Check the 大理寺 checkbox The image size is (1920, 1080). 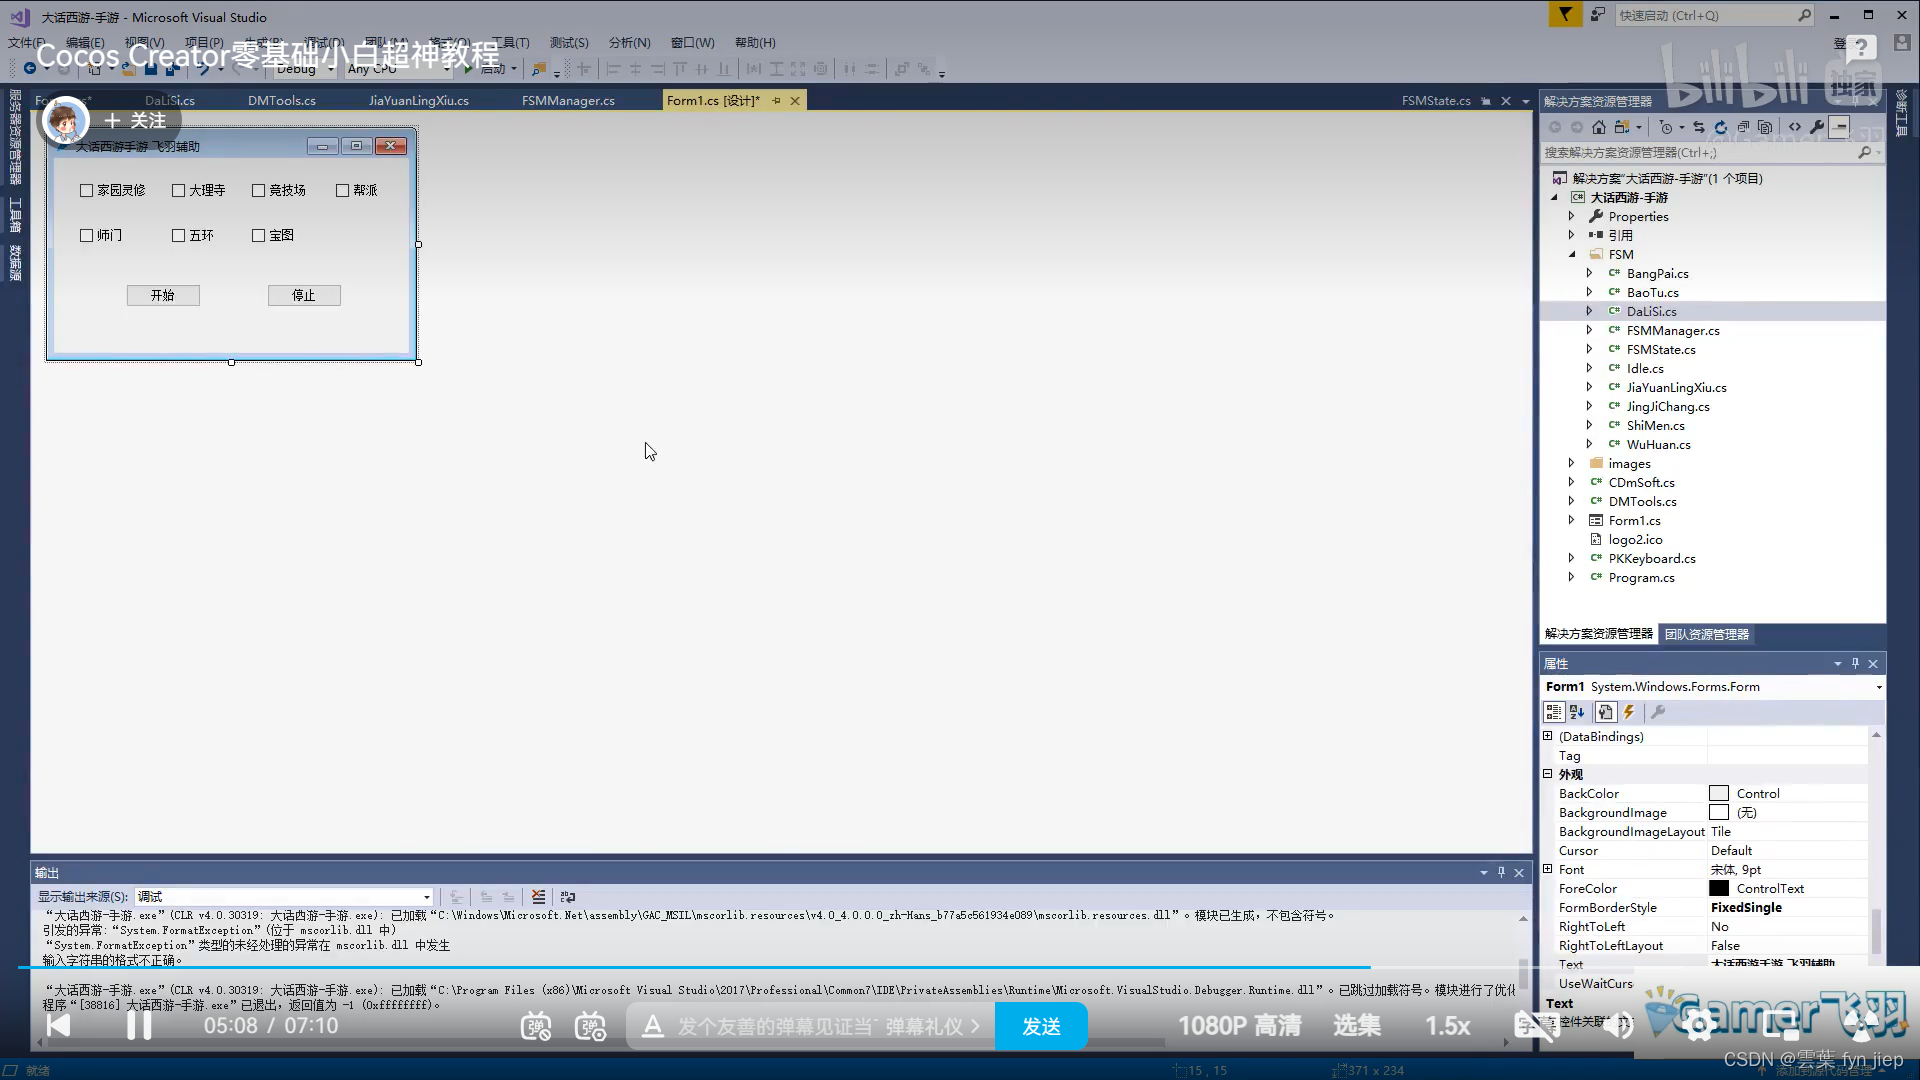tap(178, 190)
